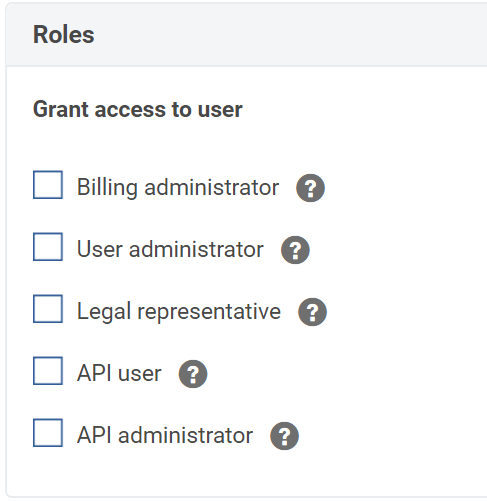Enable the Billing administrator checkbox
Viewport: 487px width, 501px height.
[48, 185]
